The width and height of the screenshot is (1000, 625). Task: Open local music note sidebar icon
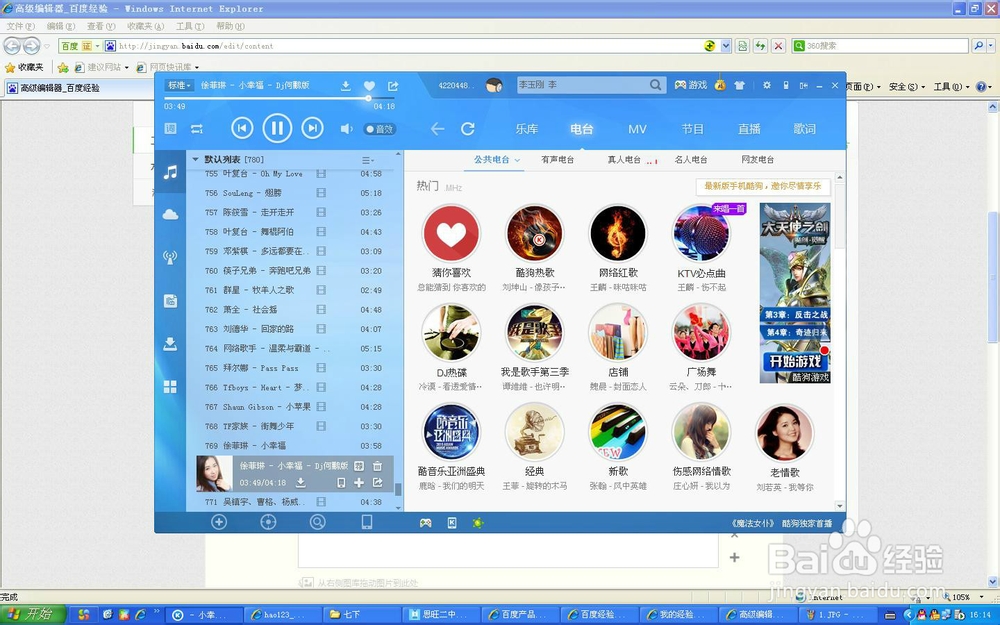point(170,172)
